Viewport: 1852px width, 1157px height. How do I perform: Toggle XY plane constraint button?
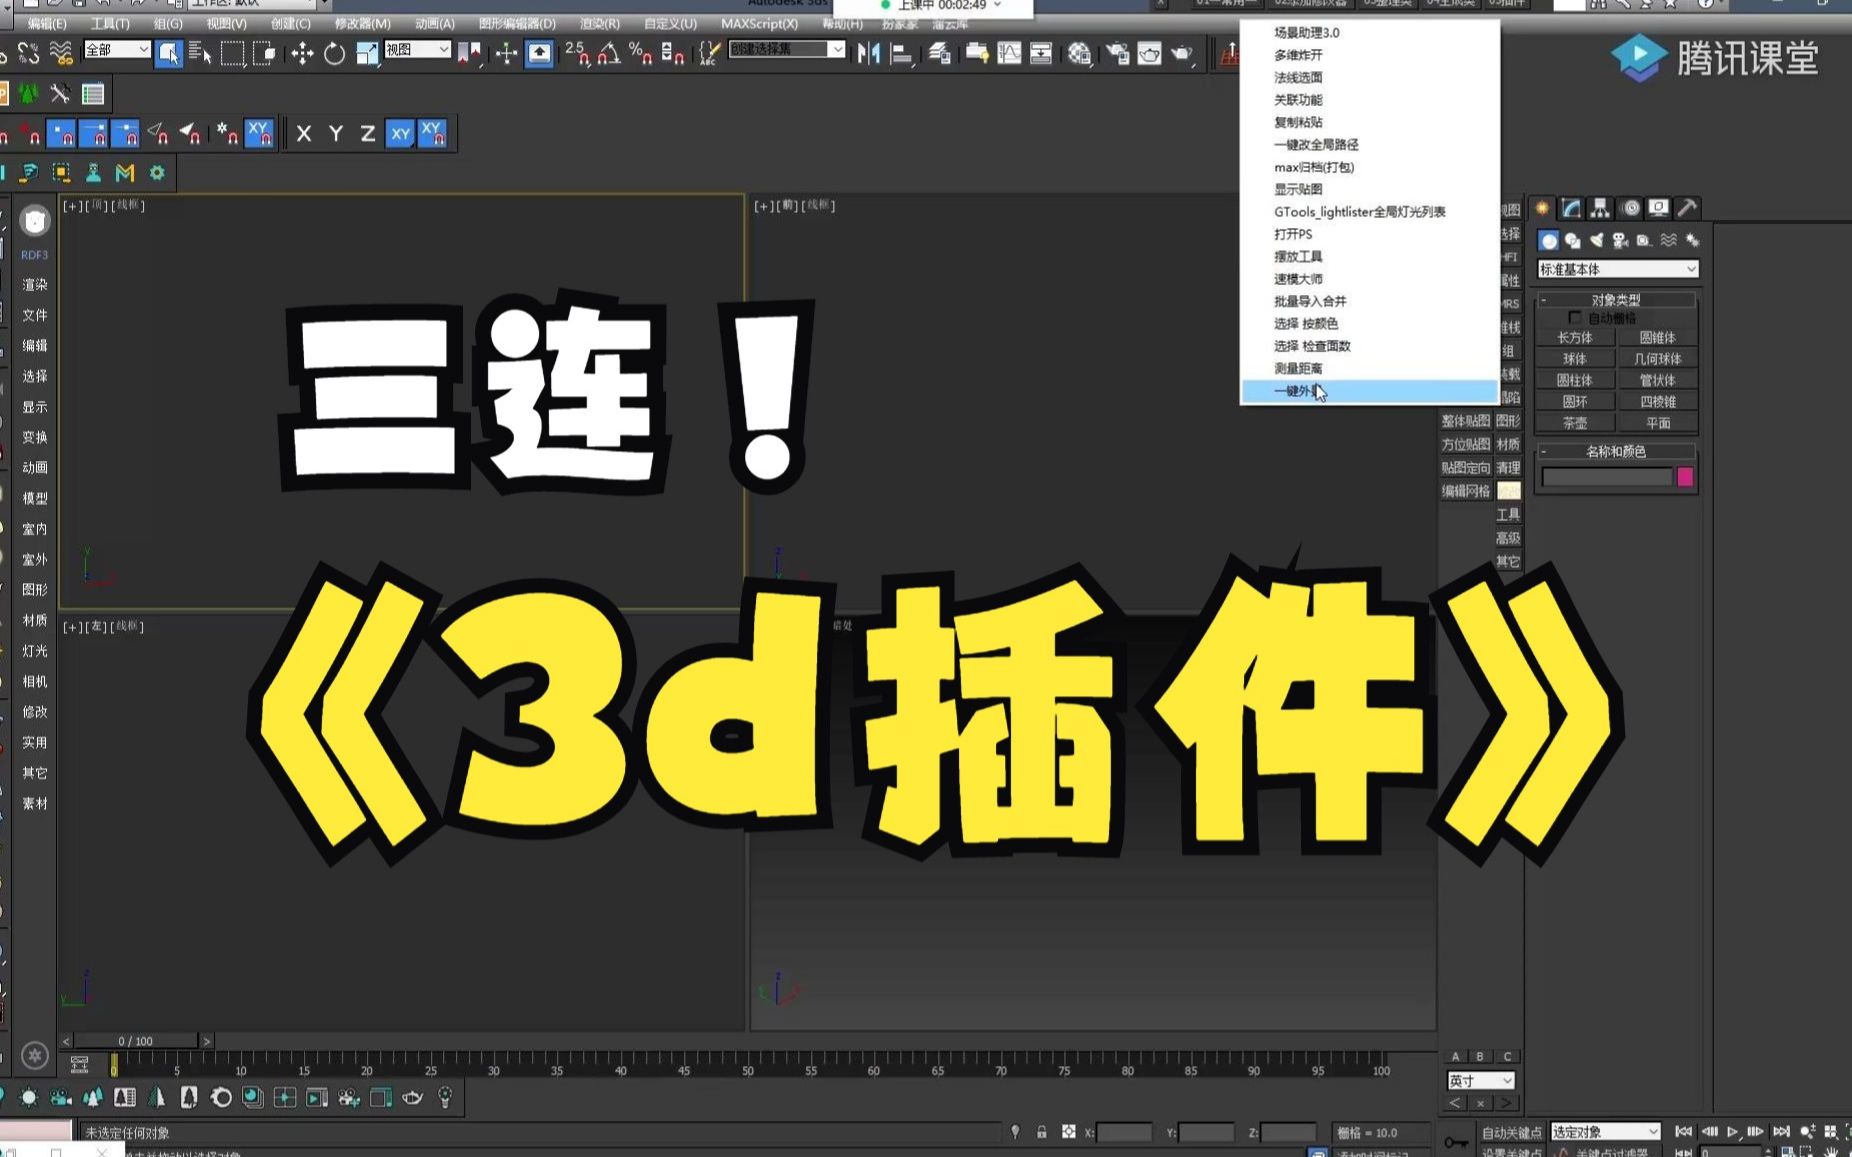click(400, 133)
